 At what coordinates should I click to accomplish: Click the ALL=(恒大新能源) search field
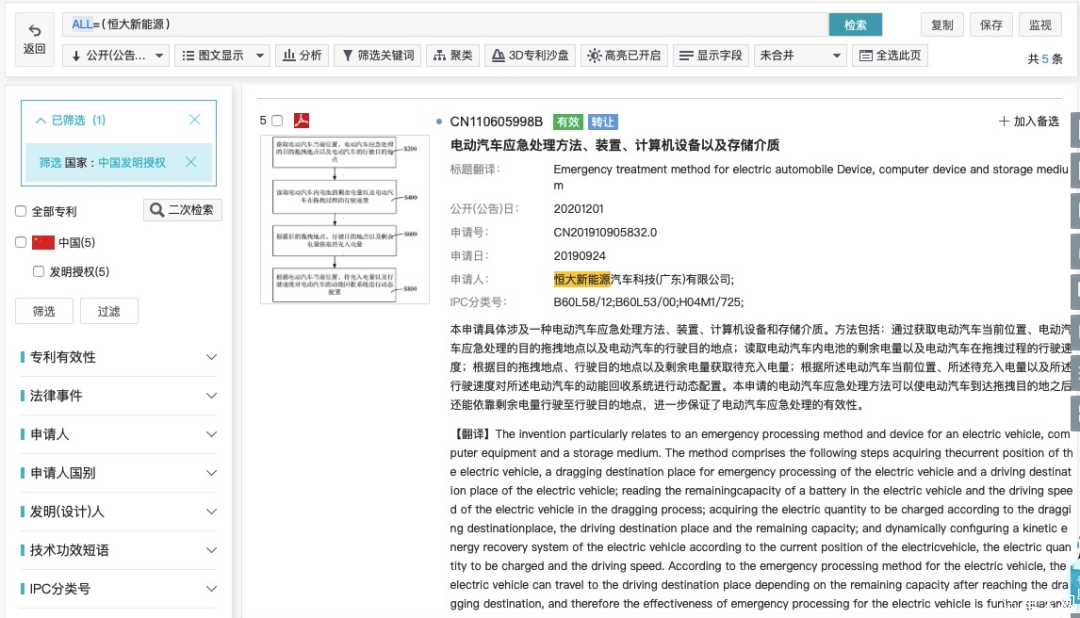(x=445, y=25)
